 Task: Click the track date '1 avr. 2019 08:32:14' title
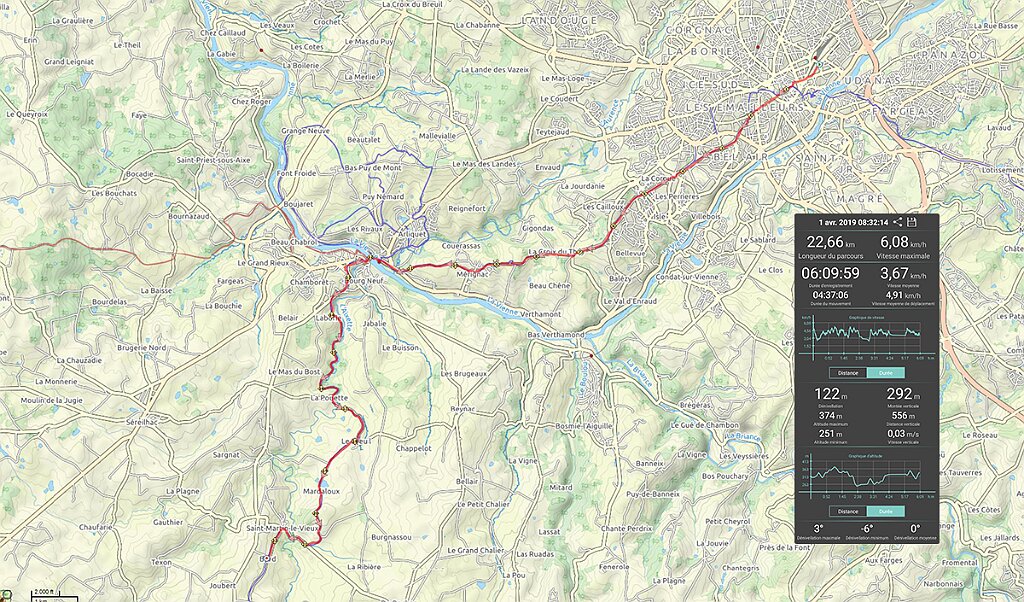[853, 223]
